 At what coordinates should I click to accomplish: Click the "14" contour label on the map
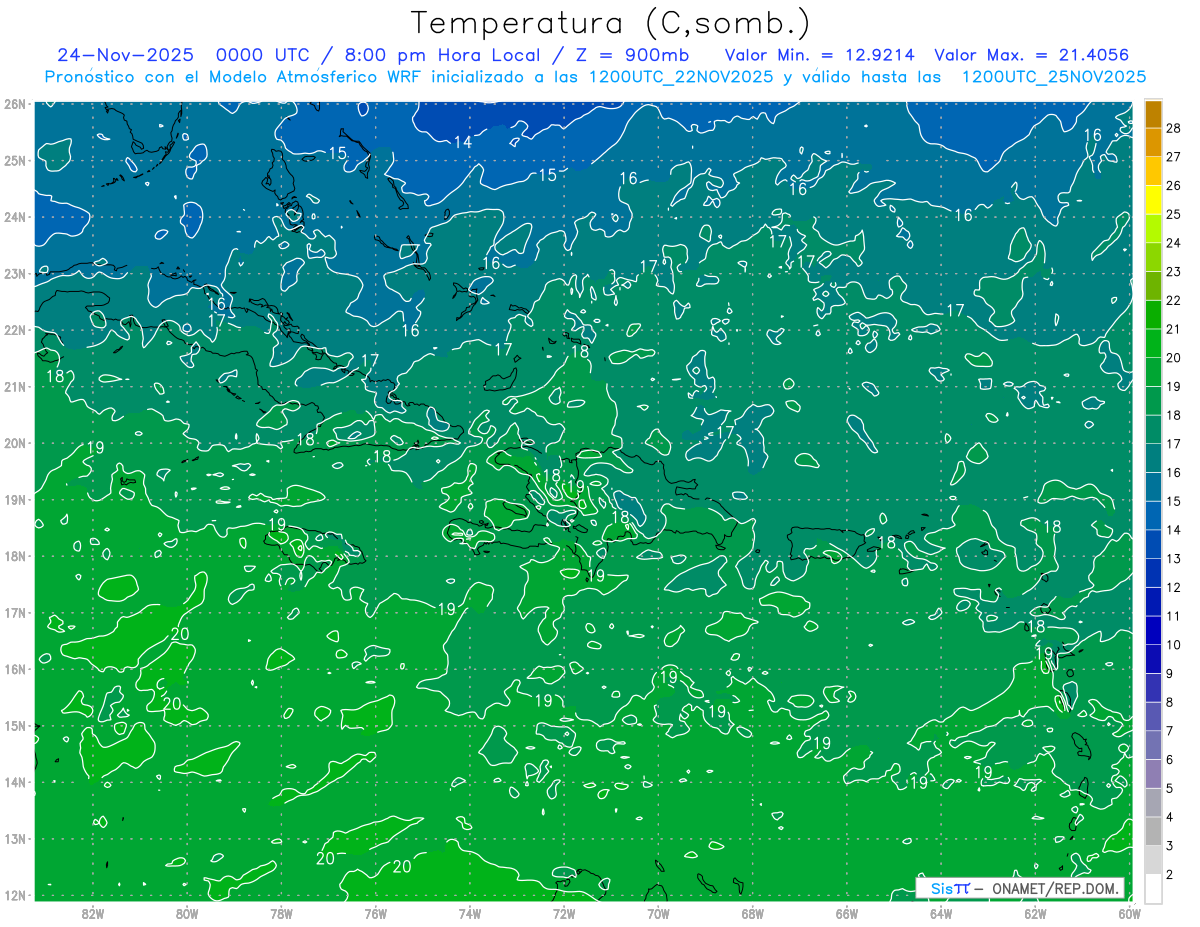[462, 142]
